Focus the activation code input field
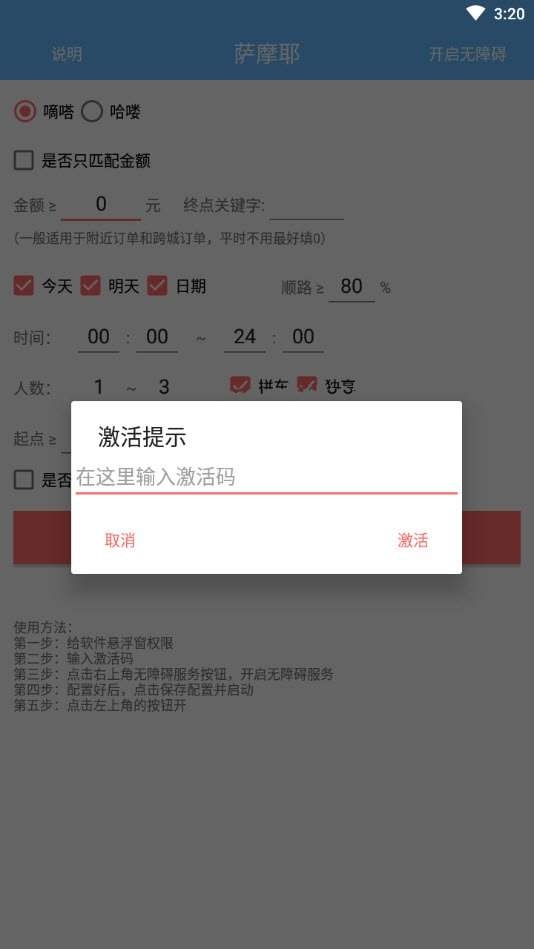Viewport: 534px width, 949px height. 266,478
